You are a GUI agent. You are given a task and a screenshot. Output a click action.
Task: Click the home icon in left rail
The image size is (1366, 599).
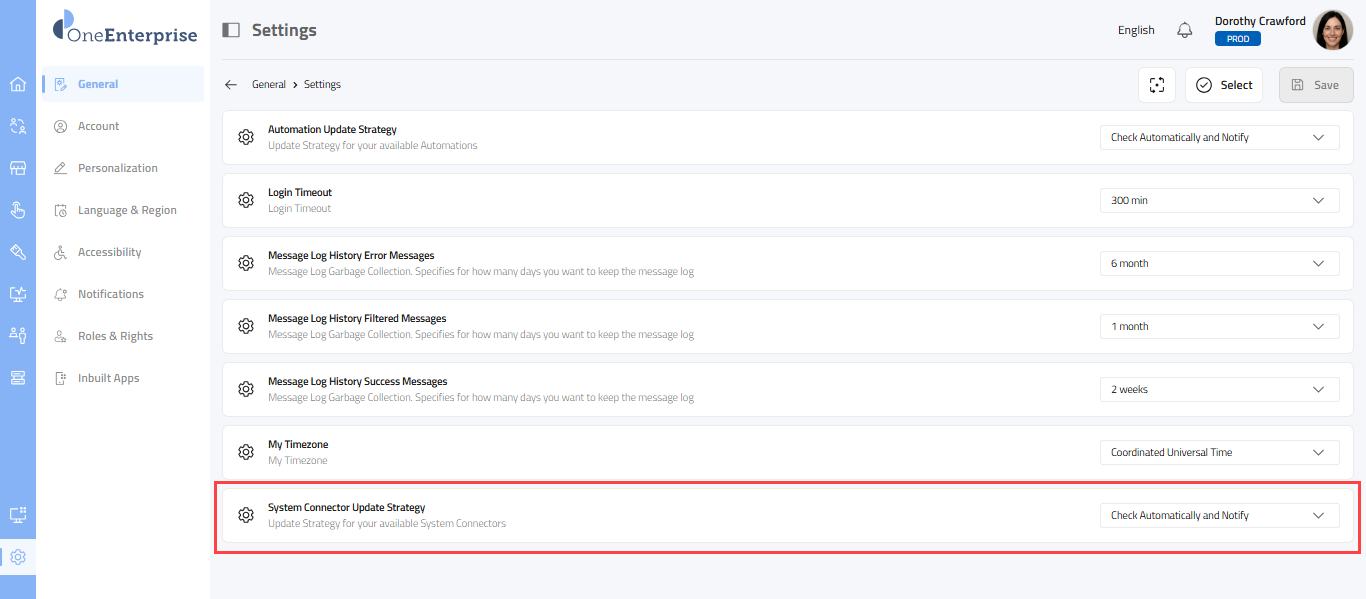17,84
